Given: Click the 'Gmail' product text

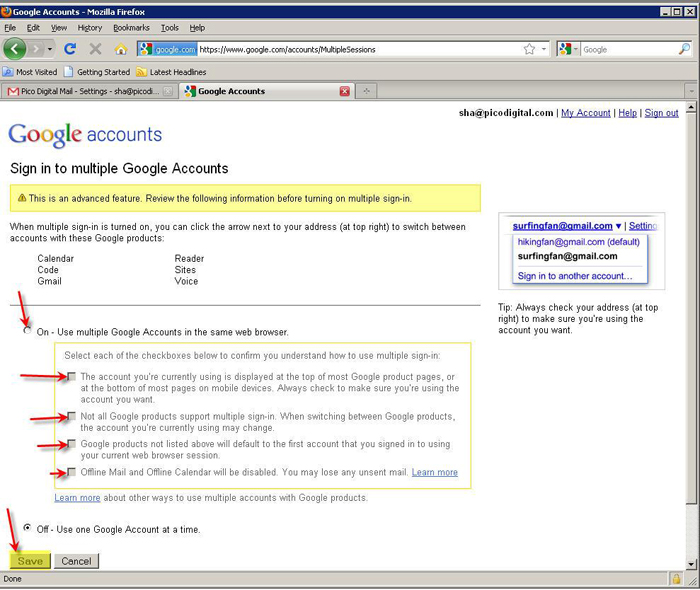Looking at the screenshot, I should point(50,281).
